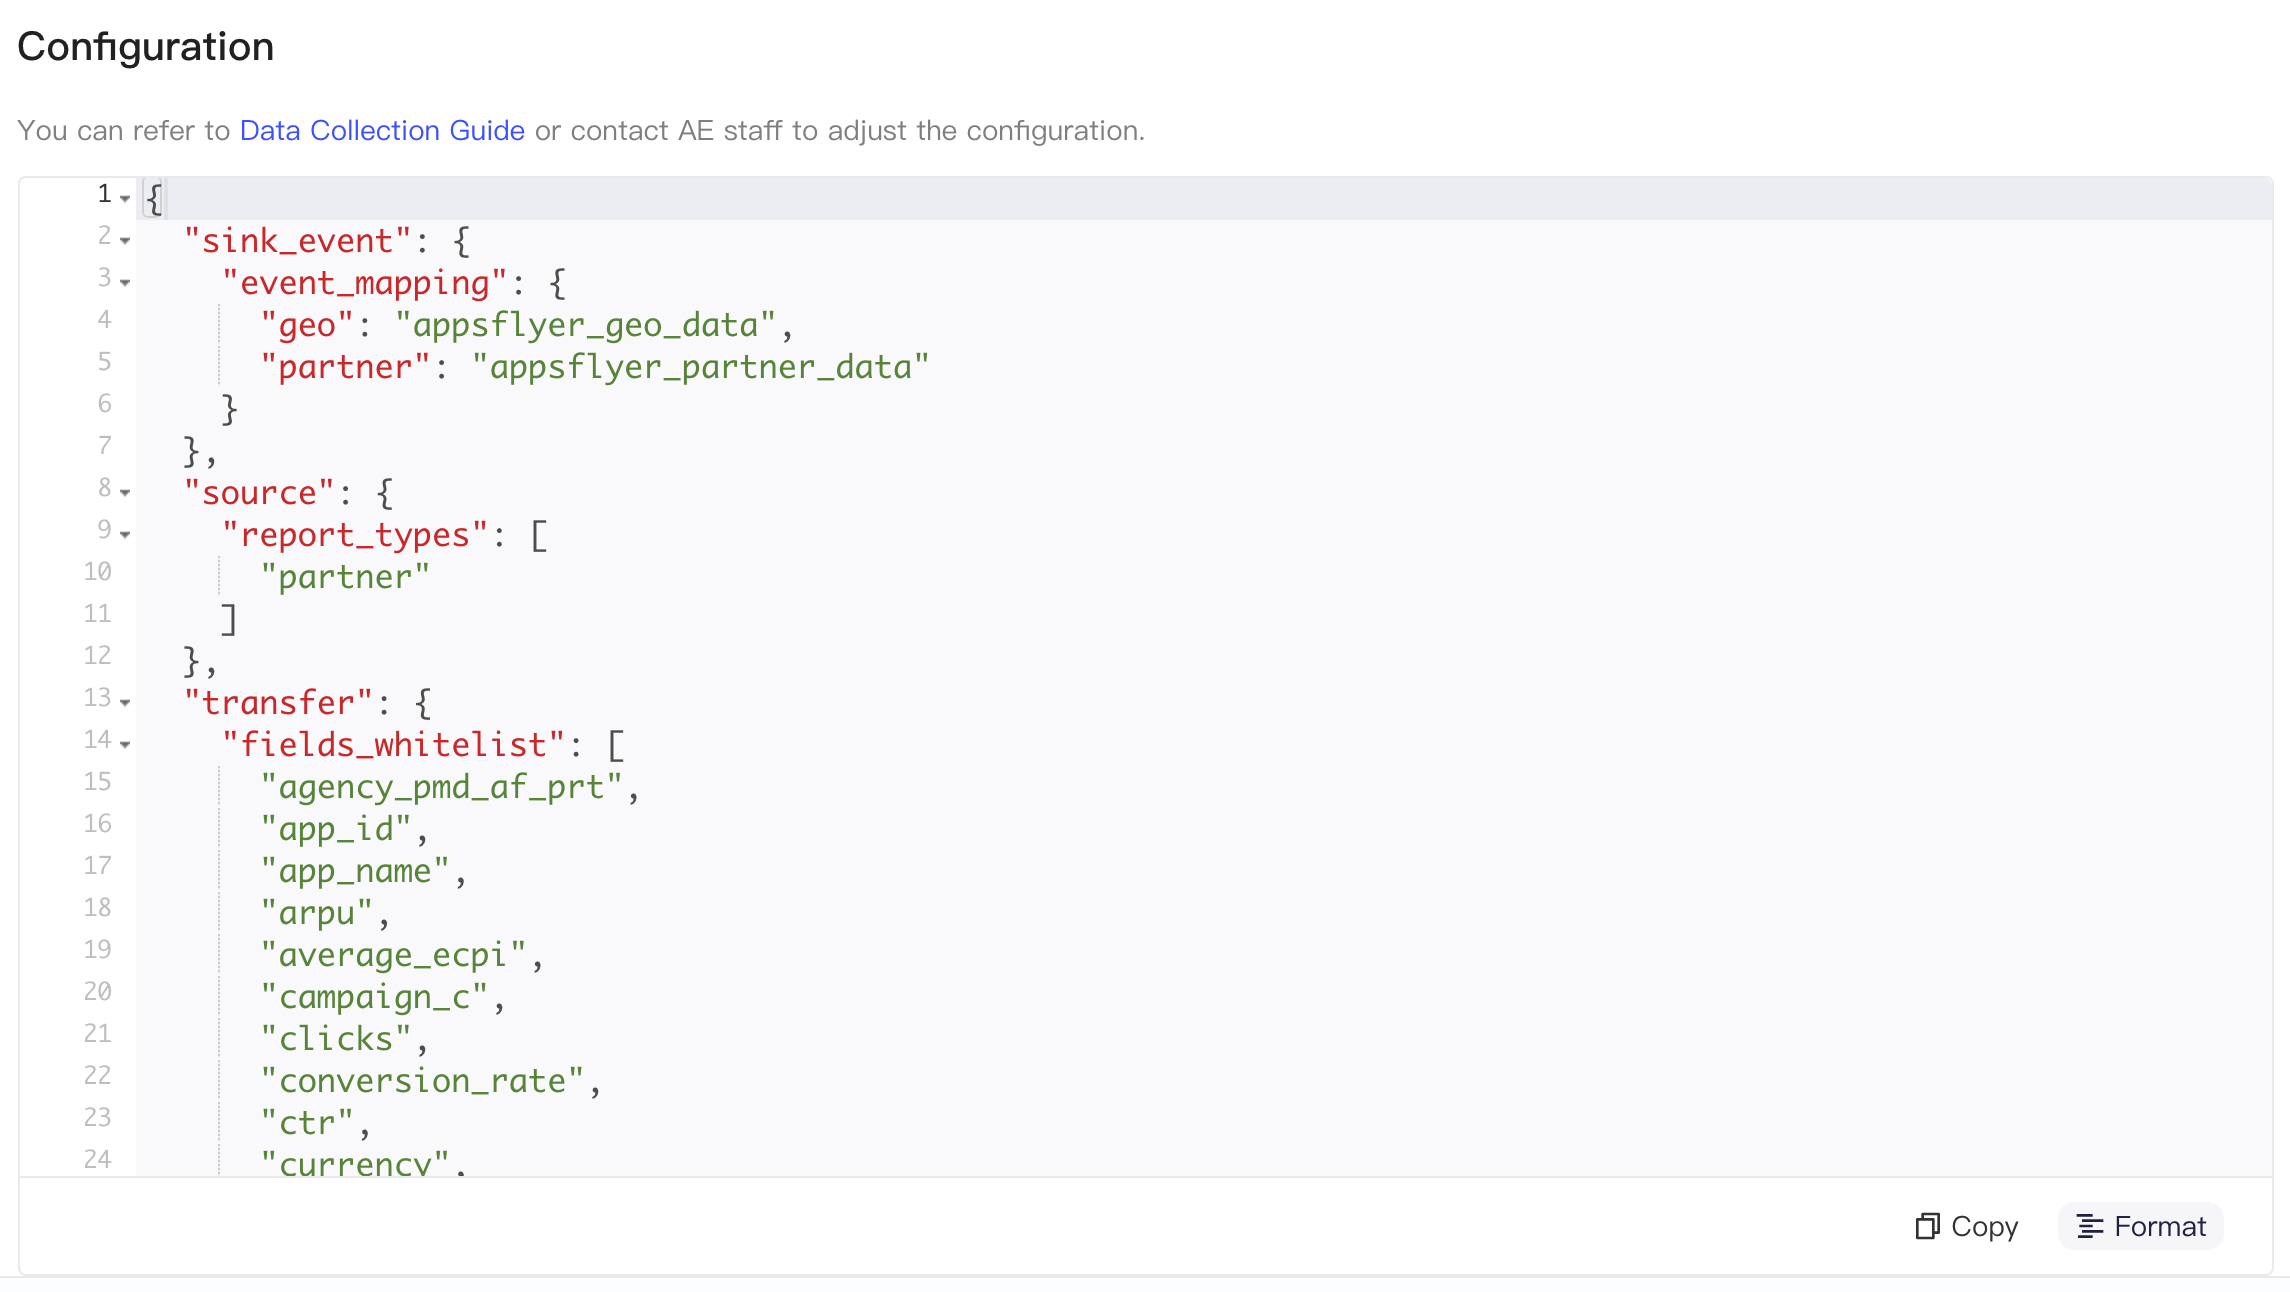The image size is (2290, 1292).
Task: Collapse the fields_whitelist fold arrow on line 14
Action: 125,744
